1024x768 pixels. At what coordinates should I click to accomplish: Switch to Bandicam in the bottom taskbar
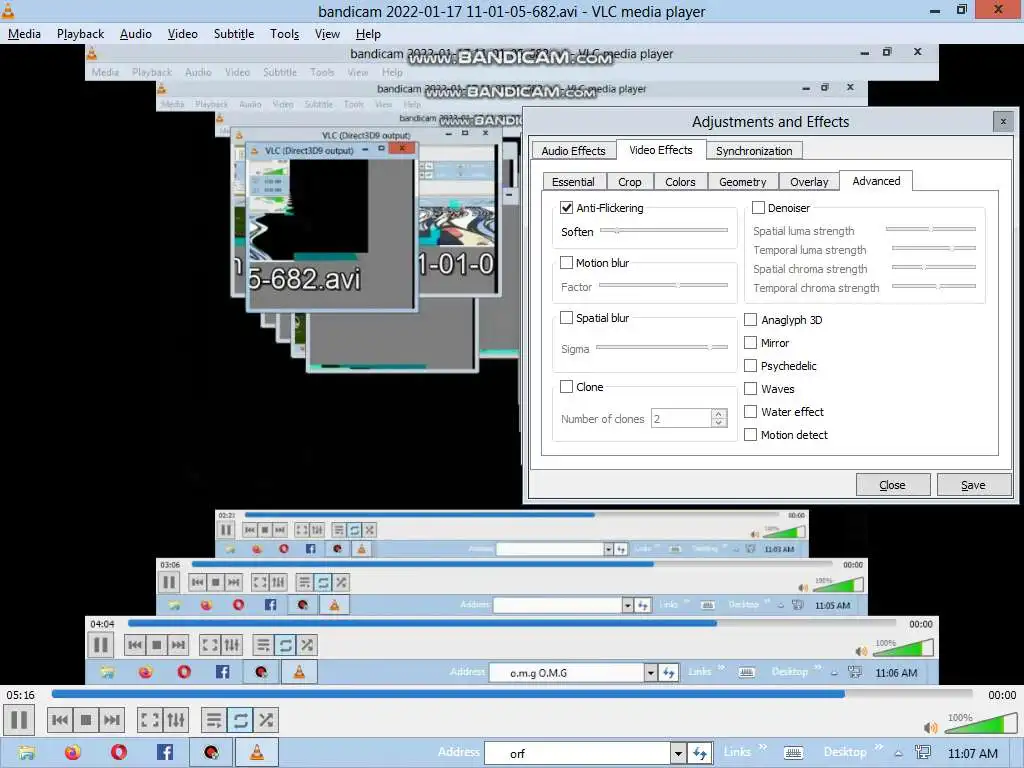pyautogui.click(x=211, y=753)
